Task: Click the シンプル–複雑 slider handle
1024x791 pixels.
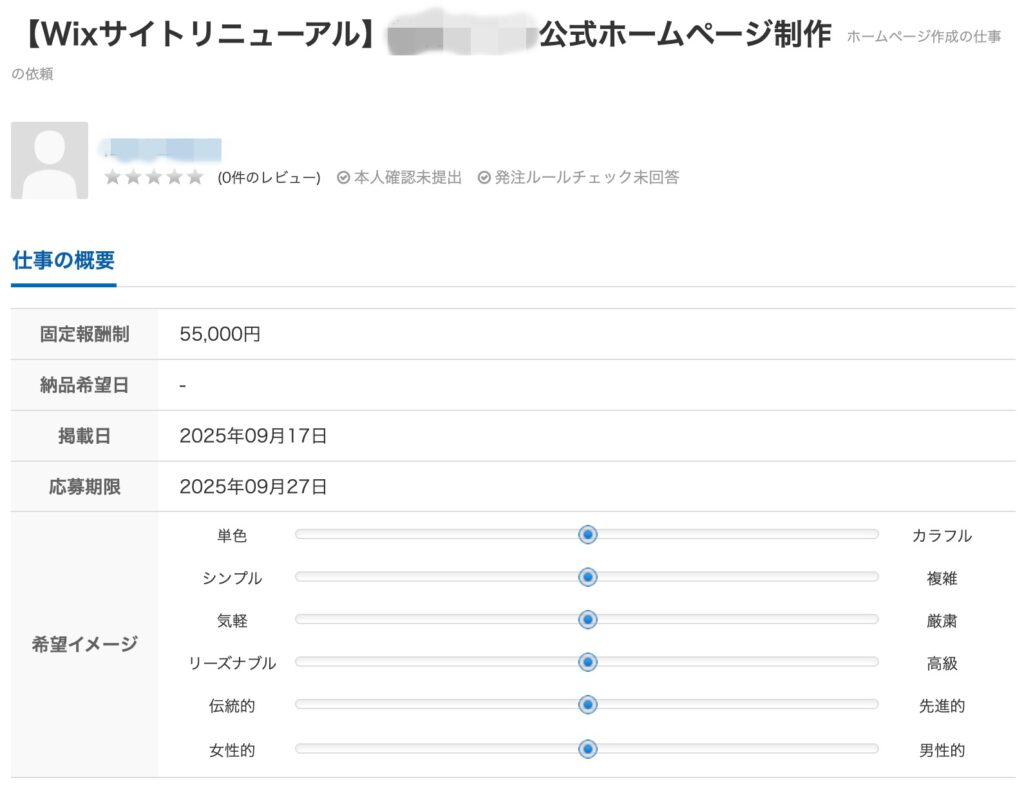Action: 588,577
